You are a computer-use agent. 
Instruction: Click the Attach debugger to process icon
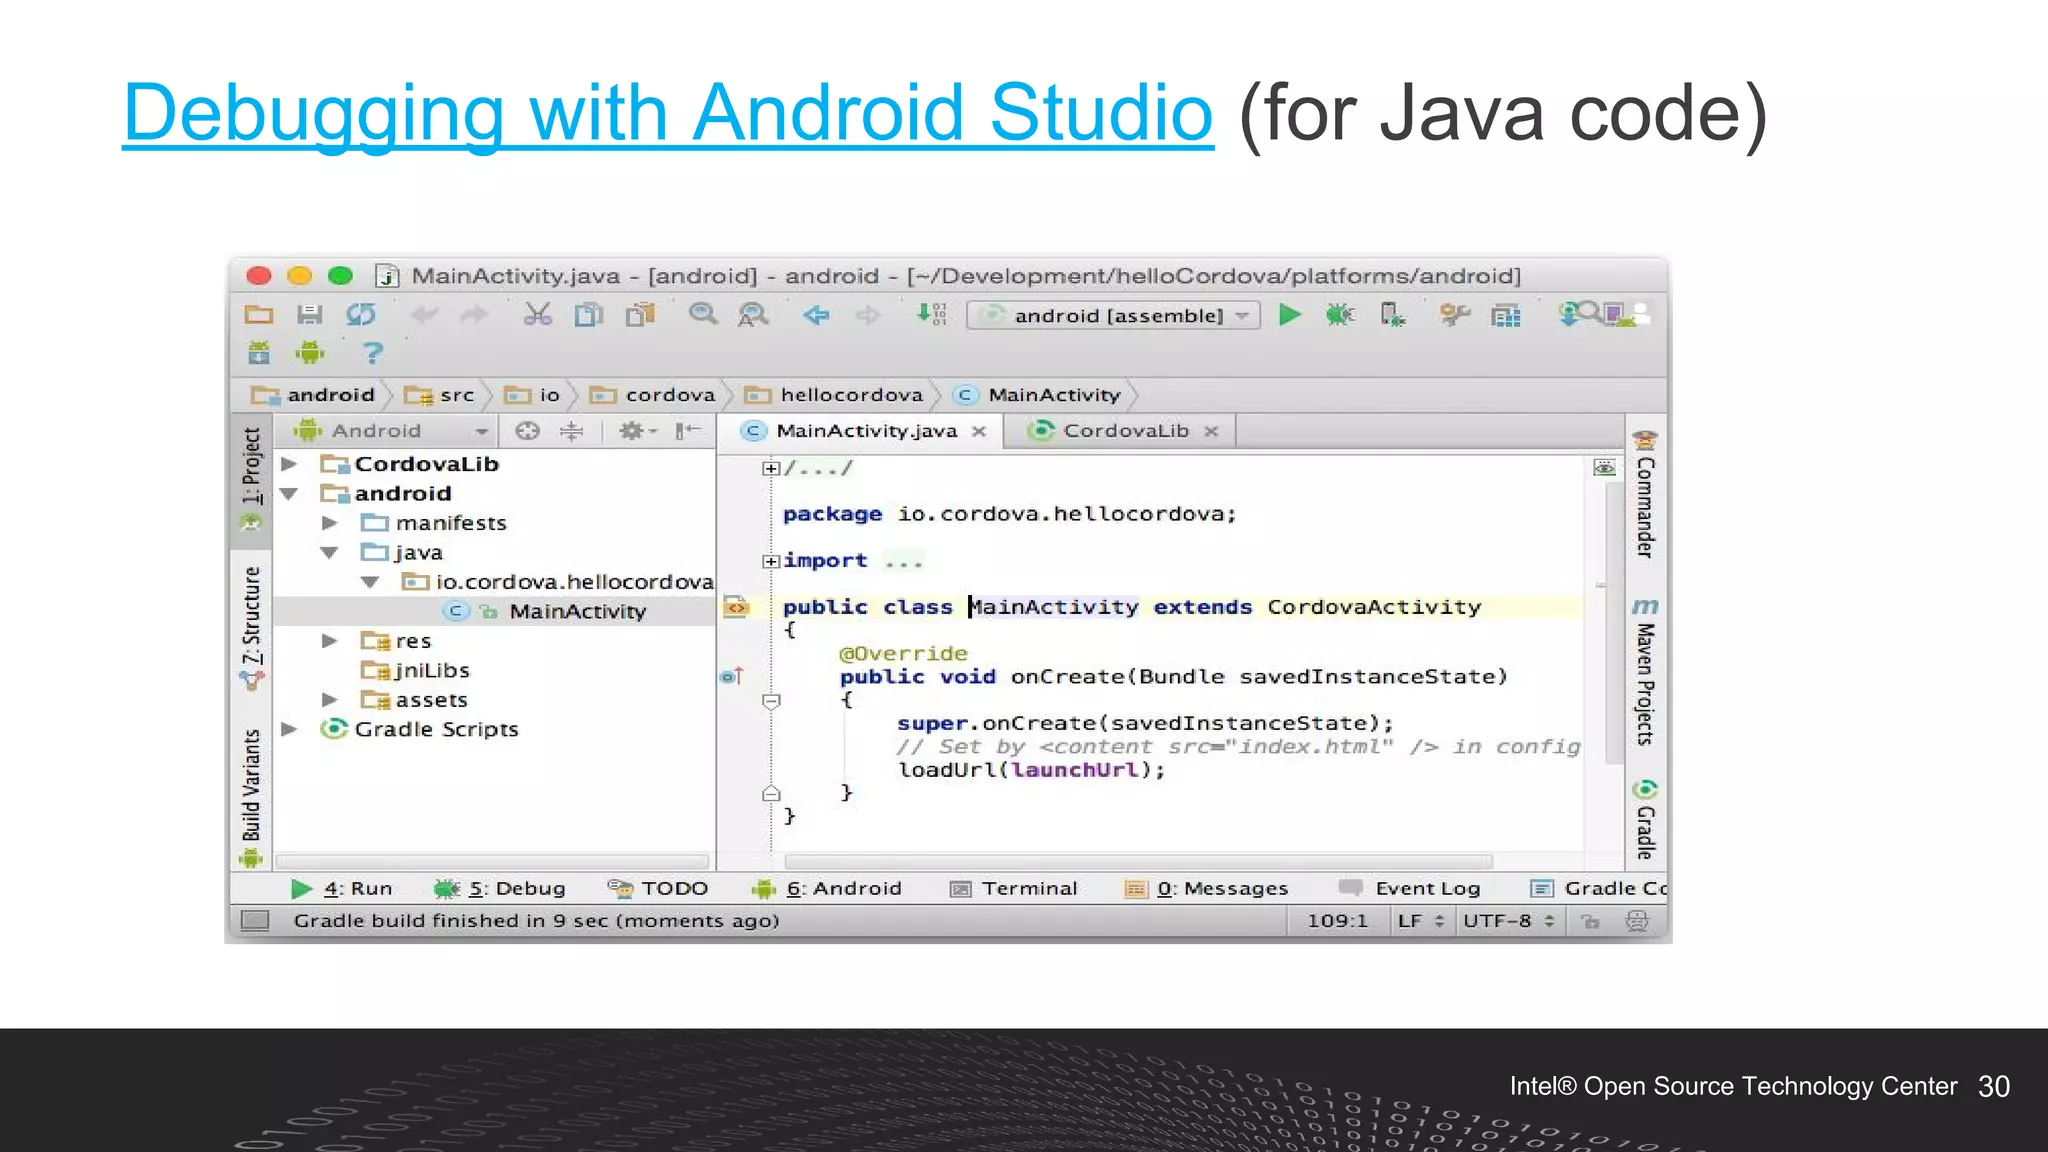[x=1392, y=315]
